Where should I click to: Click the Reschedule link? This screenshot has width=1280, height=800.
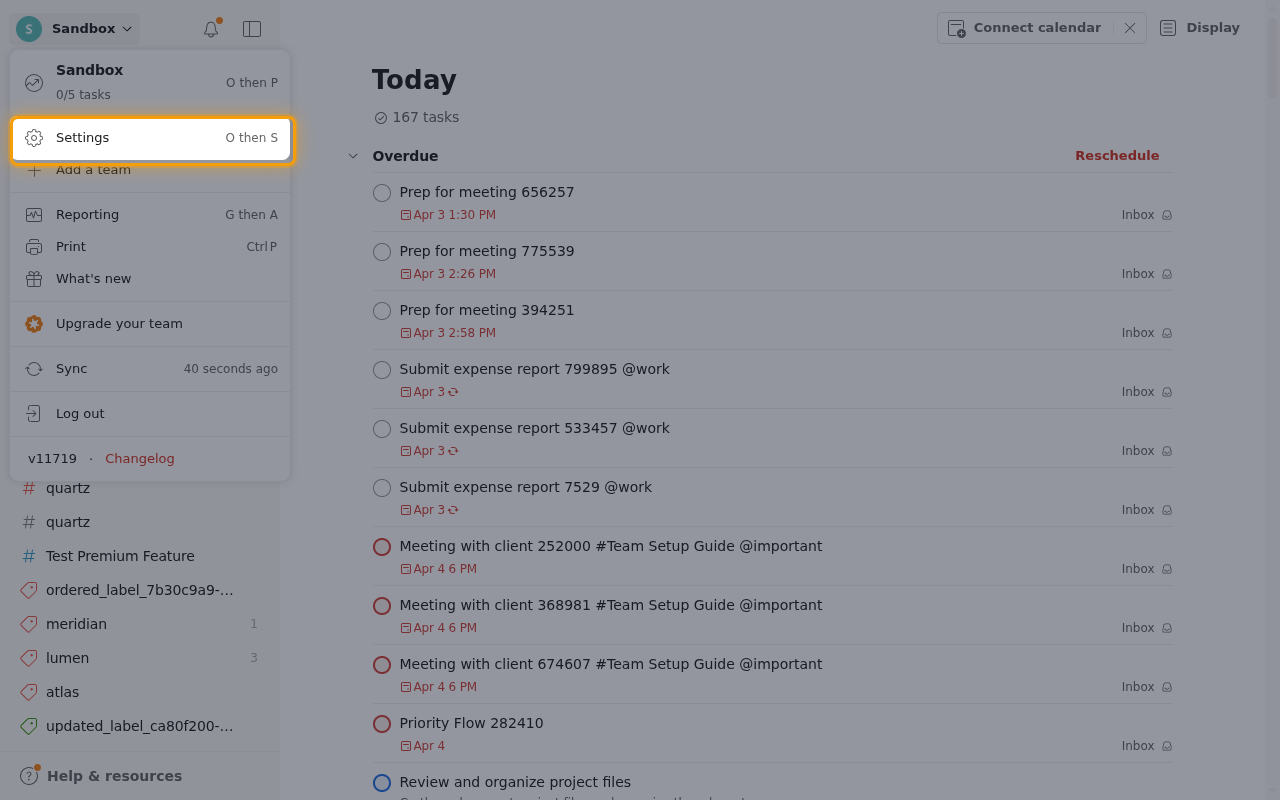click(1117, 156)
